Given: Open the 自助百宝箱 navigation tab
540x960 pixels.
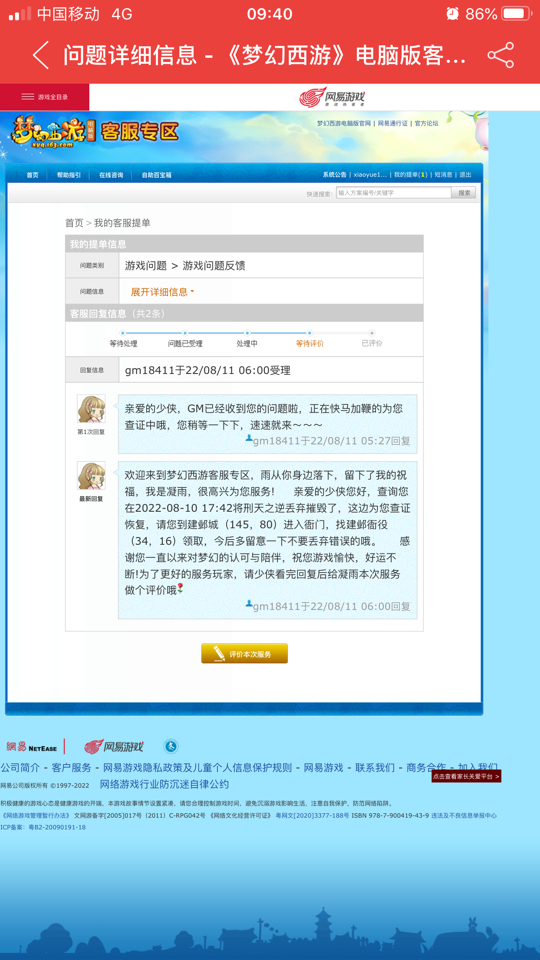Looking at the screenshot, I should (x=156, y=175).
